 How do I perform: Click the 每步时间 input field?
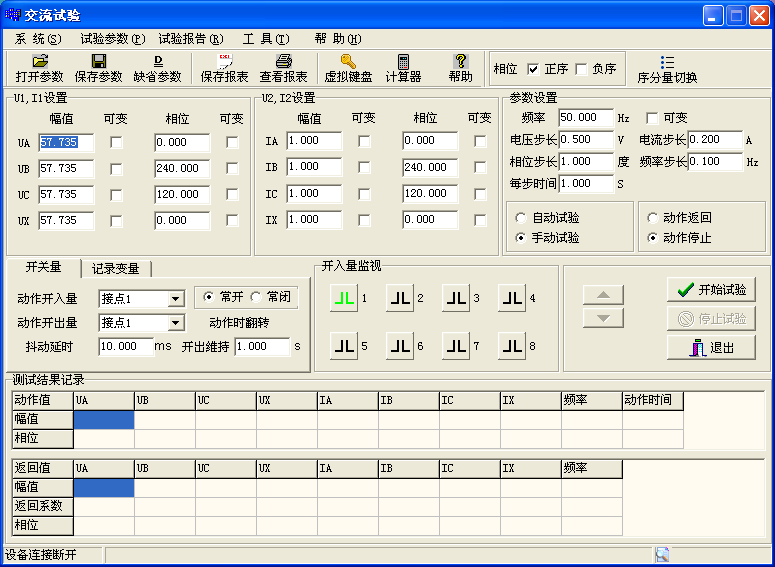(586, 183)
